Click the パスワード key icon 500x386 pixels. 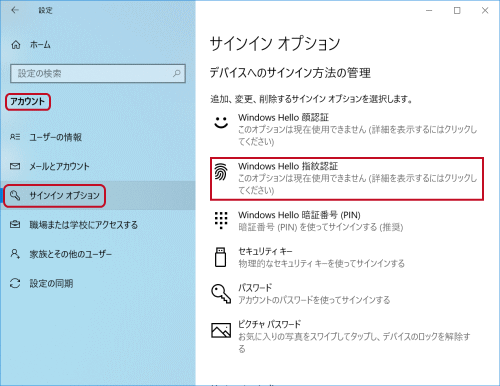pos(221,293)
